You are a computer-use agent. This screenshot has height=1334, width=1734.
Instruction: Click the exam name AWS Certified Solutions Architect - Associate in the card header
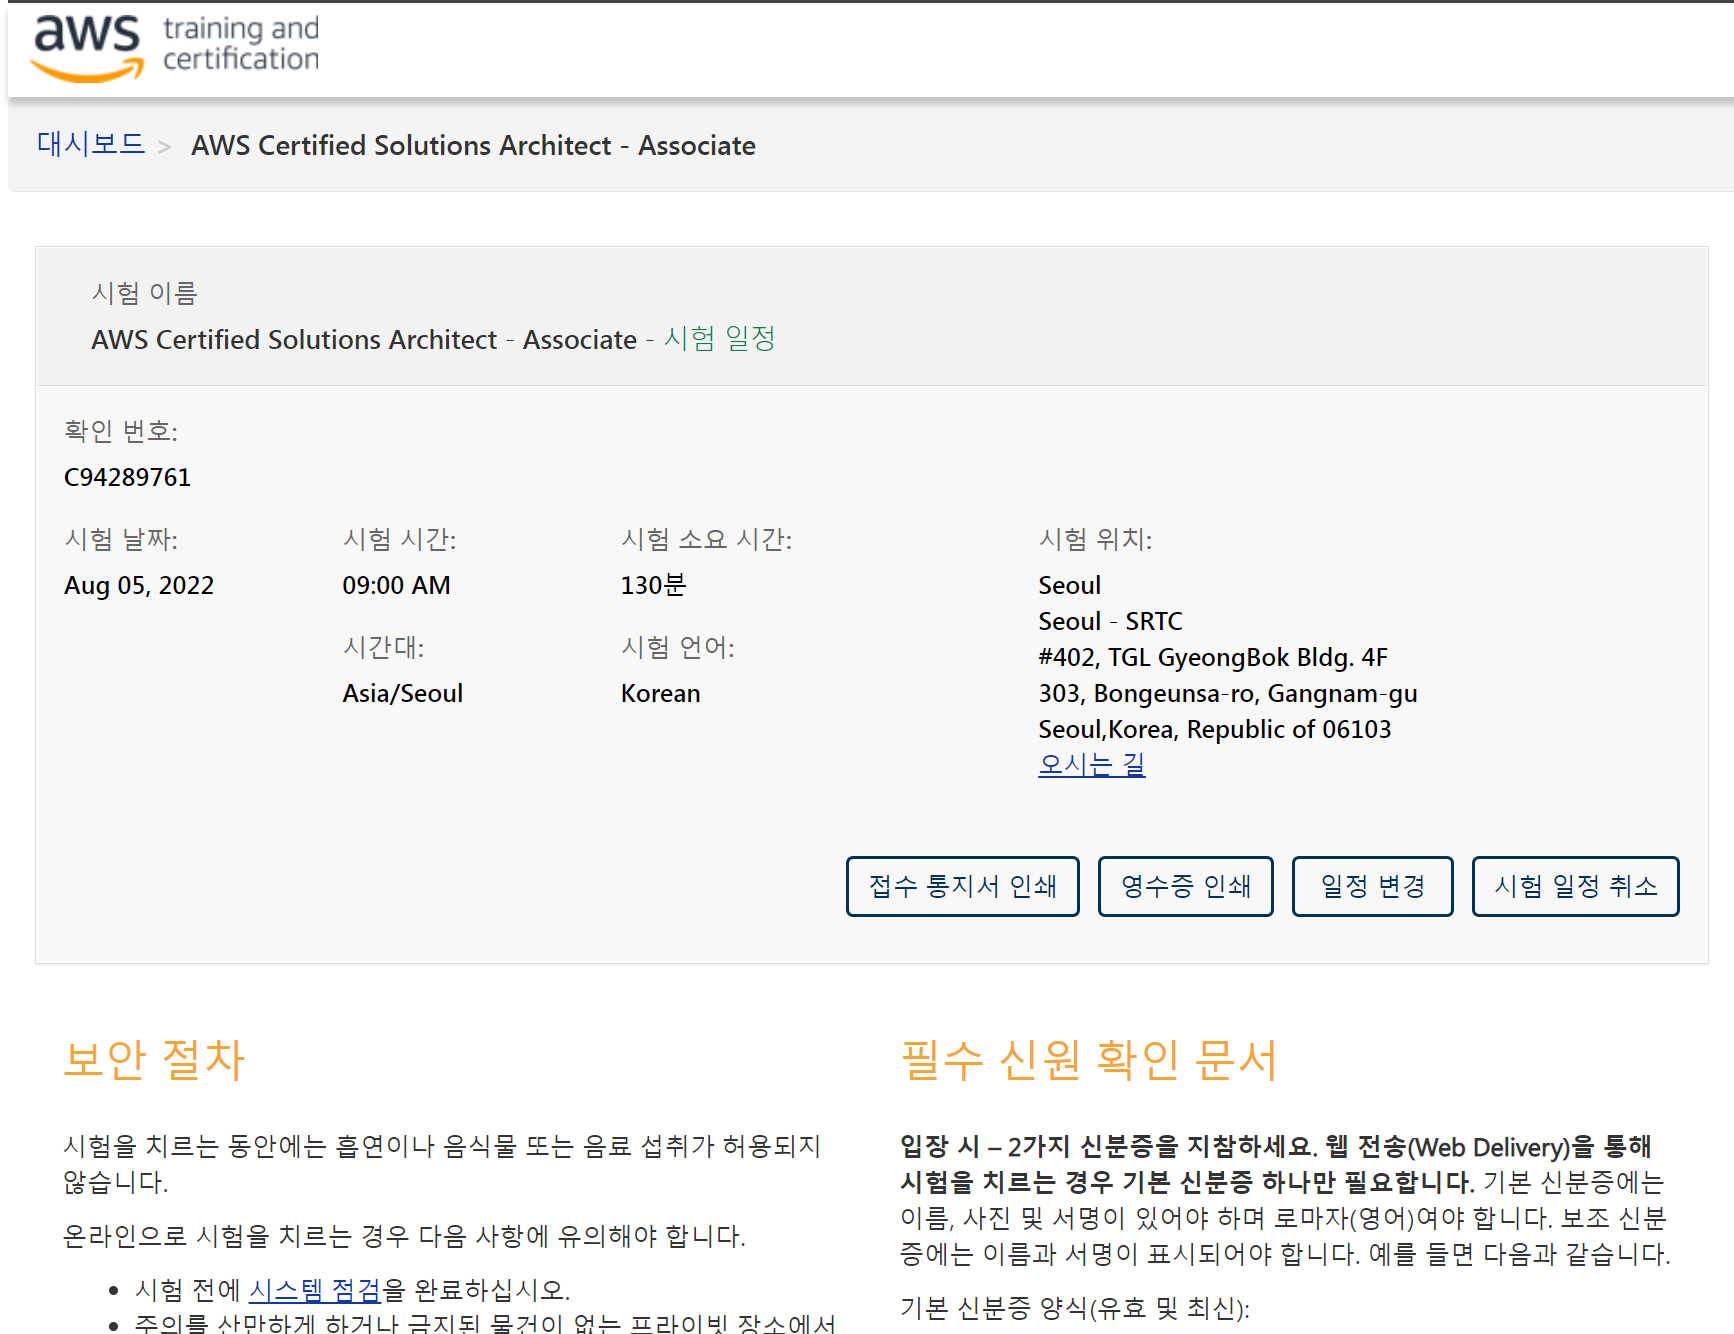(x=364, y=339)
